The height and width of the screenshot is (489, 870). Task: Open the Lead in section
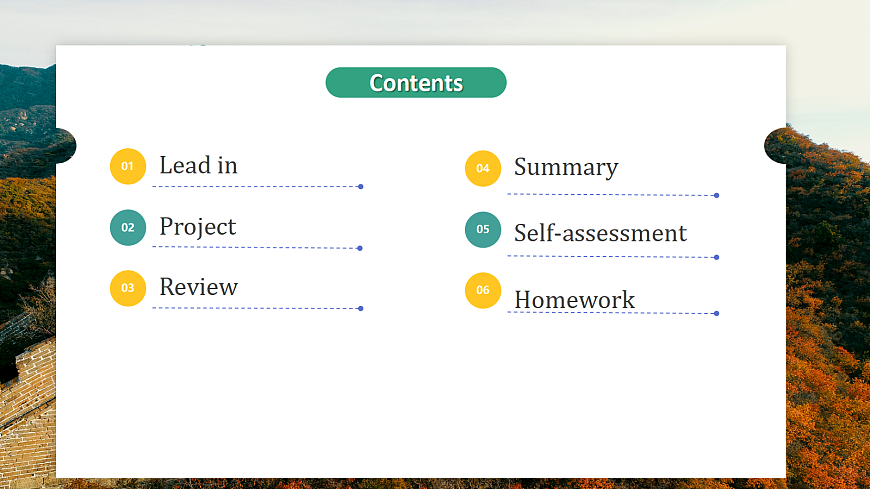tap(198, 166)
